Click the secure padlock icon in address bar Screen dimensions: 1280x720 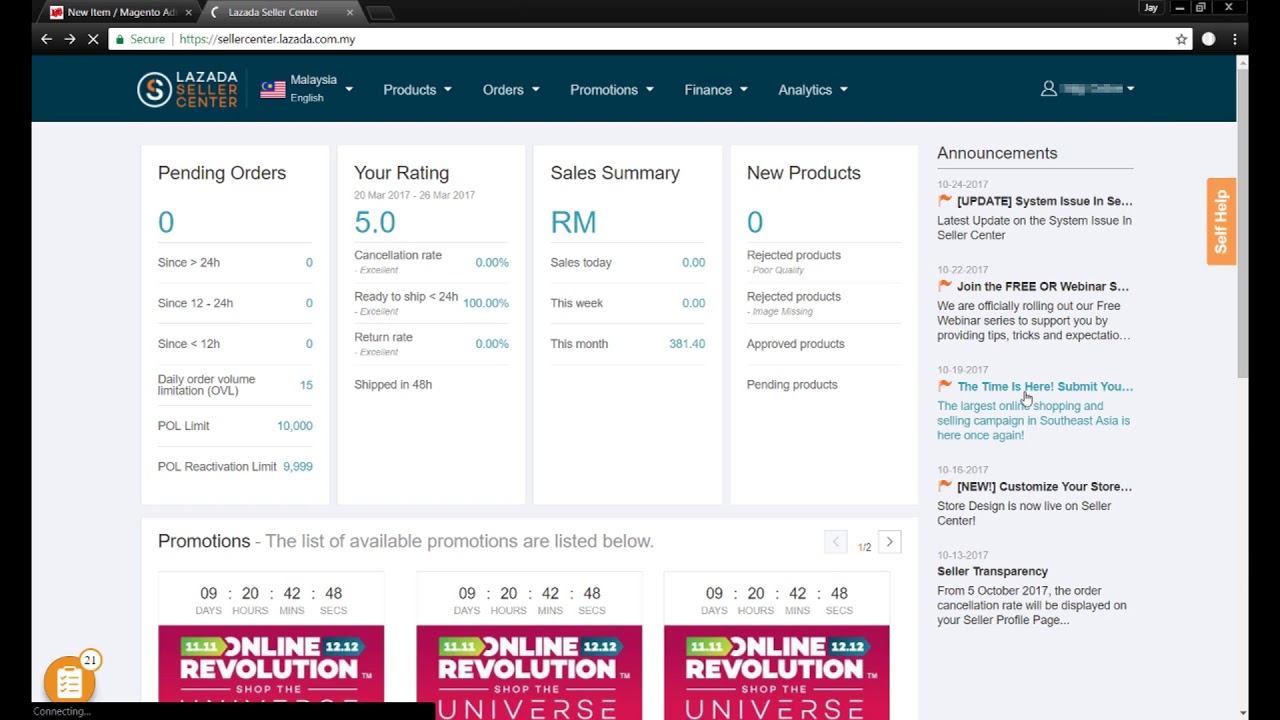coord(120,39)
